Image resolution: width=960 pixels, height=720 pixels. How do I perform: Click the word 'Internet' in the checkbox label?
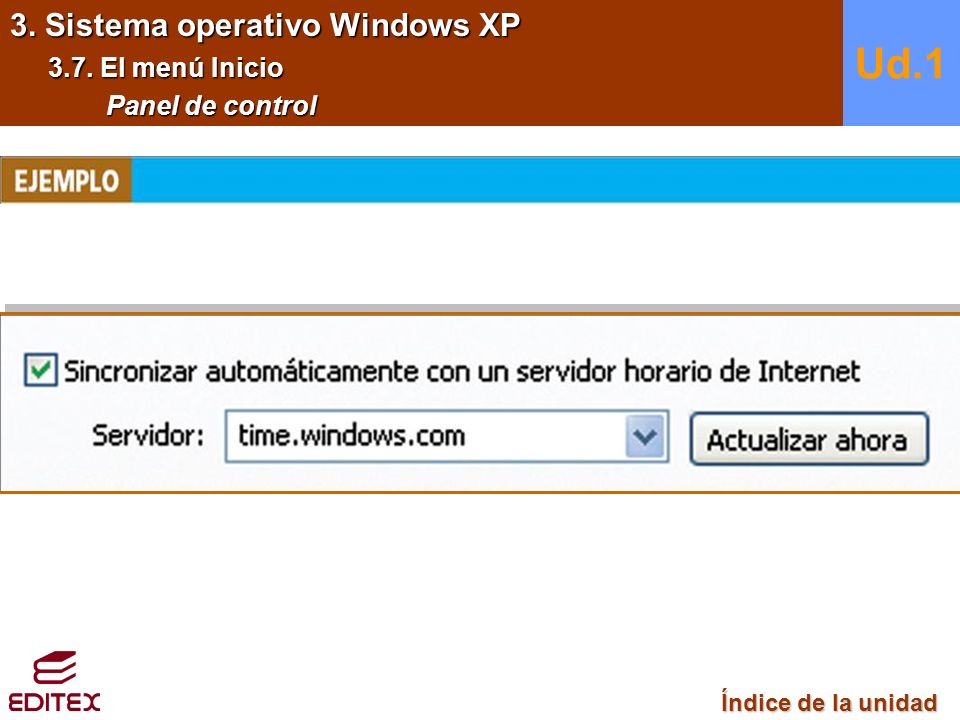(809, 372)
